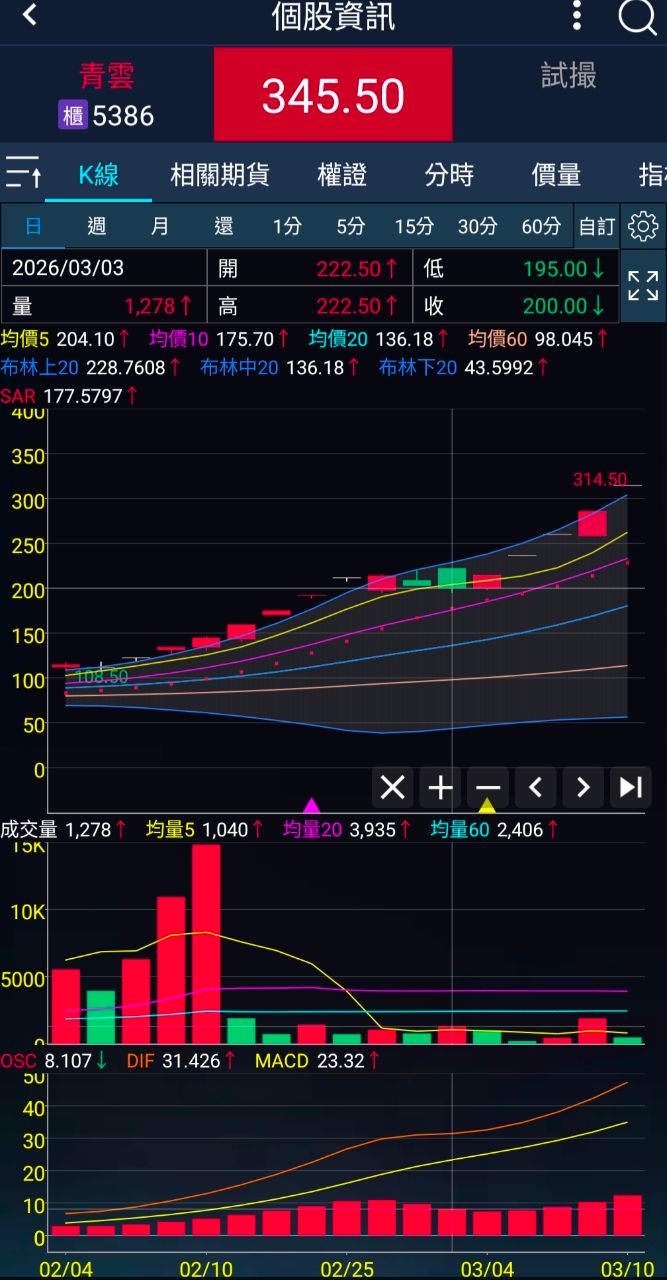This screenshot has height=1280, width=667.
Task: Close the crosshair with X button
Action: coord(393,788)
